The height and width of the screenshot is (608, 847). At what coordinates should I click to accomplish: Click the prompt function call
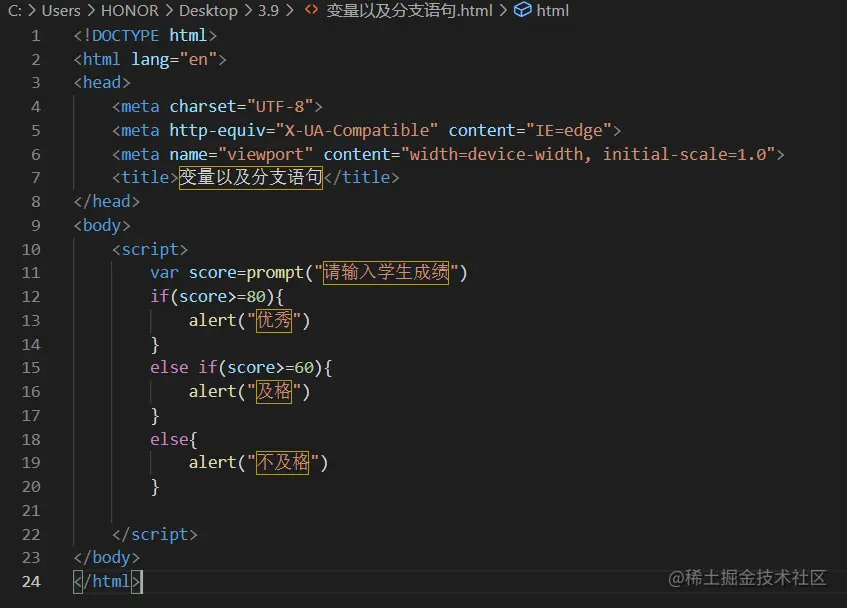point(275,273)
